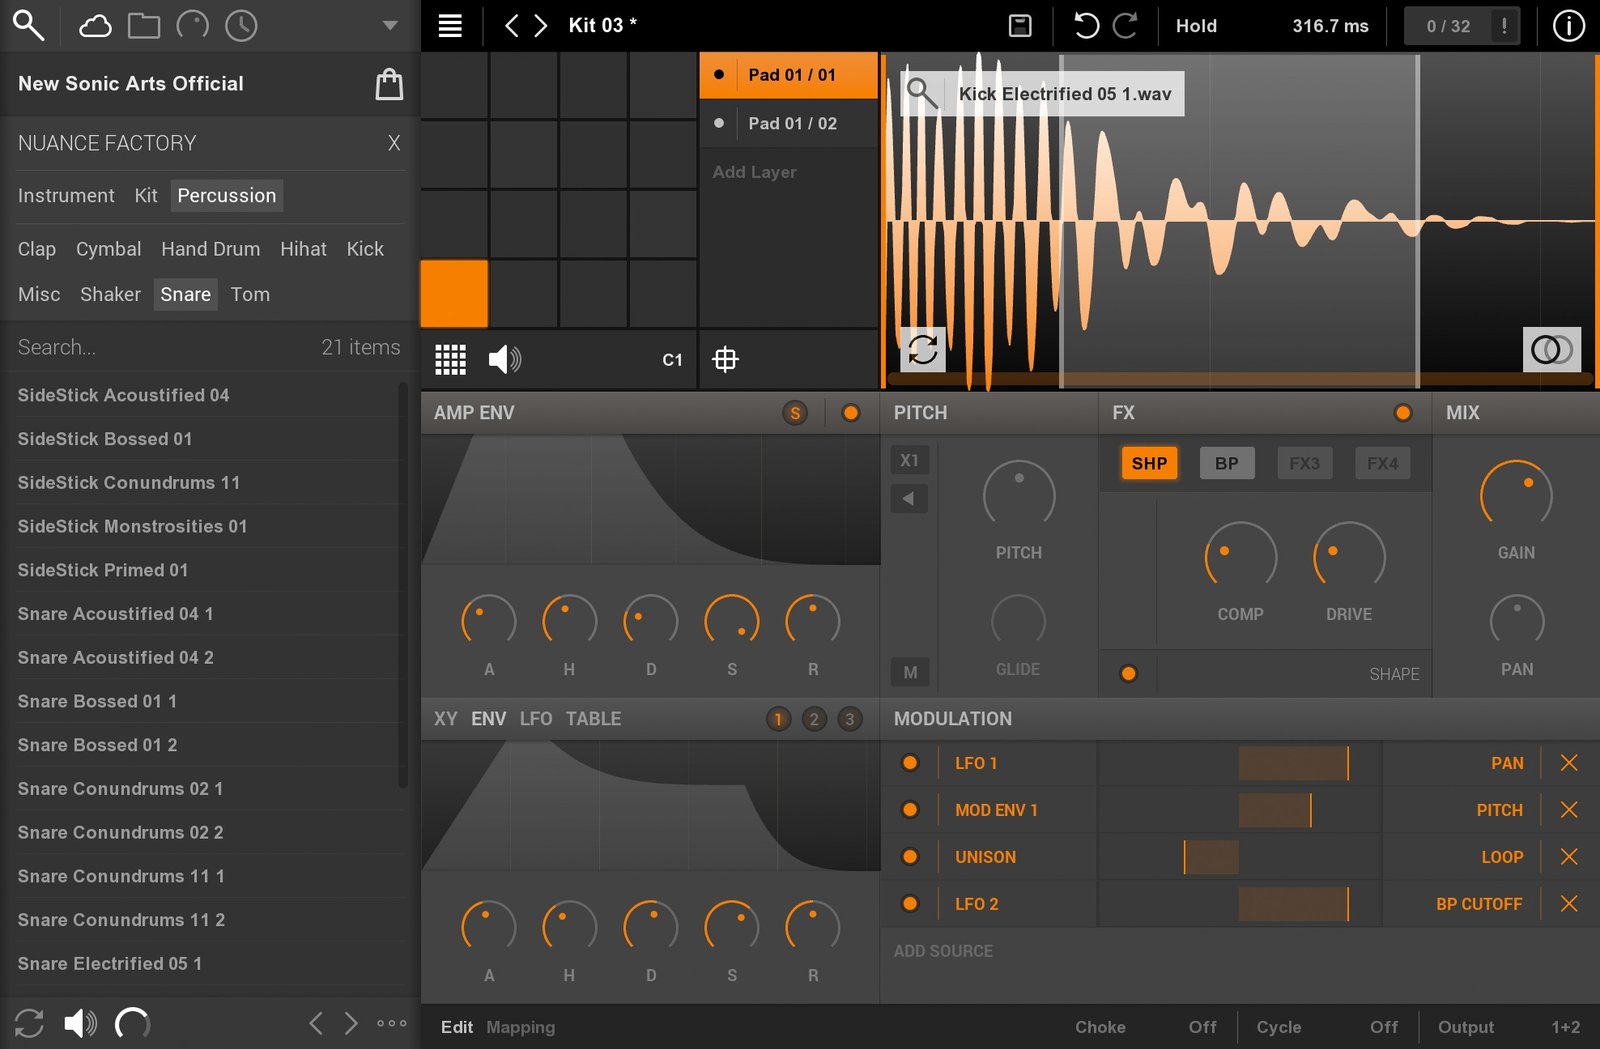Change the Output 1+2 setting
This screenshot has height=1049, width=1600.
(1566, 1027)
